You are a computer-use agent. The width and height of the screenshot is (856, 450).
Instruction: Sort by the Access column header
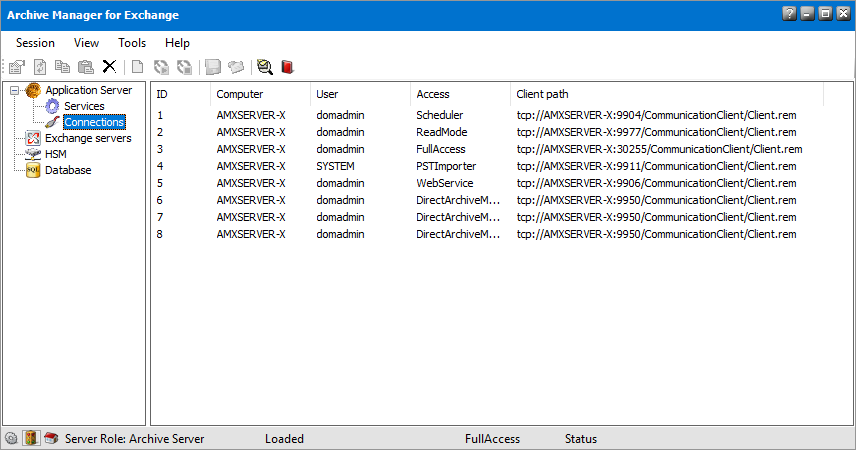pyautogui.click(x=460, y=94)
